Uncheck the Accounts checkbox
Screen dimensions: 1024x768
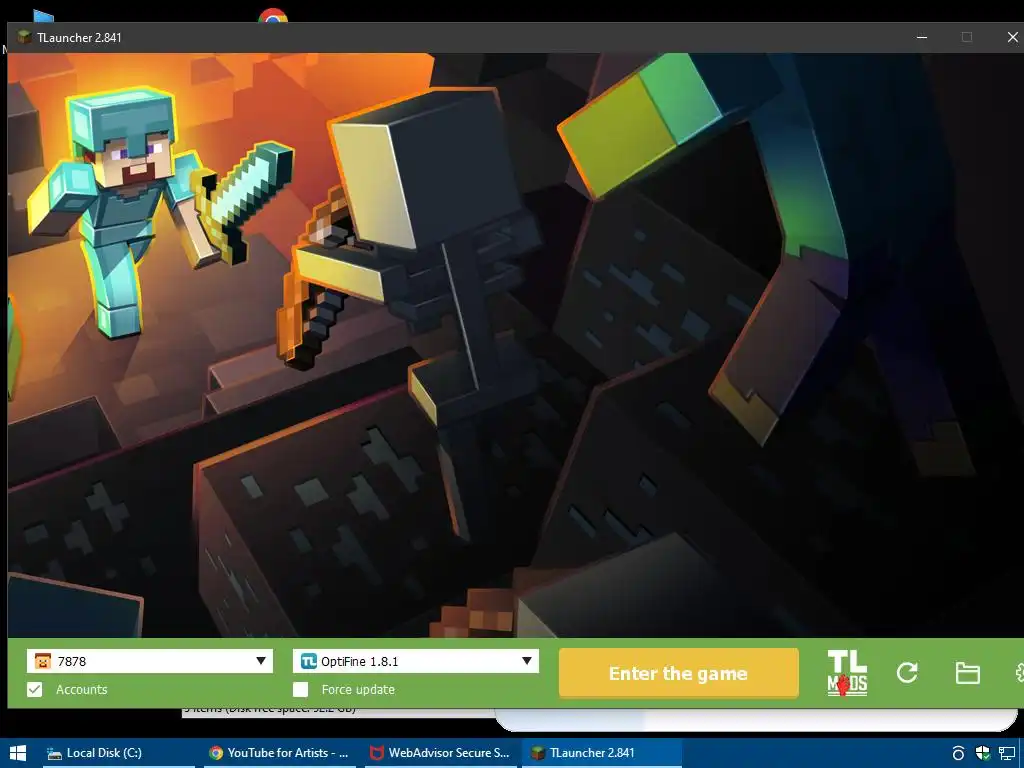click(35, 690)
